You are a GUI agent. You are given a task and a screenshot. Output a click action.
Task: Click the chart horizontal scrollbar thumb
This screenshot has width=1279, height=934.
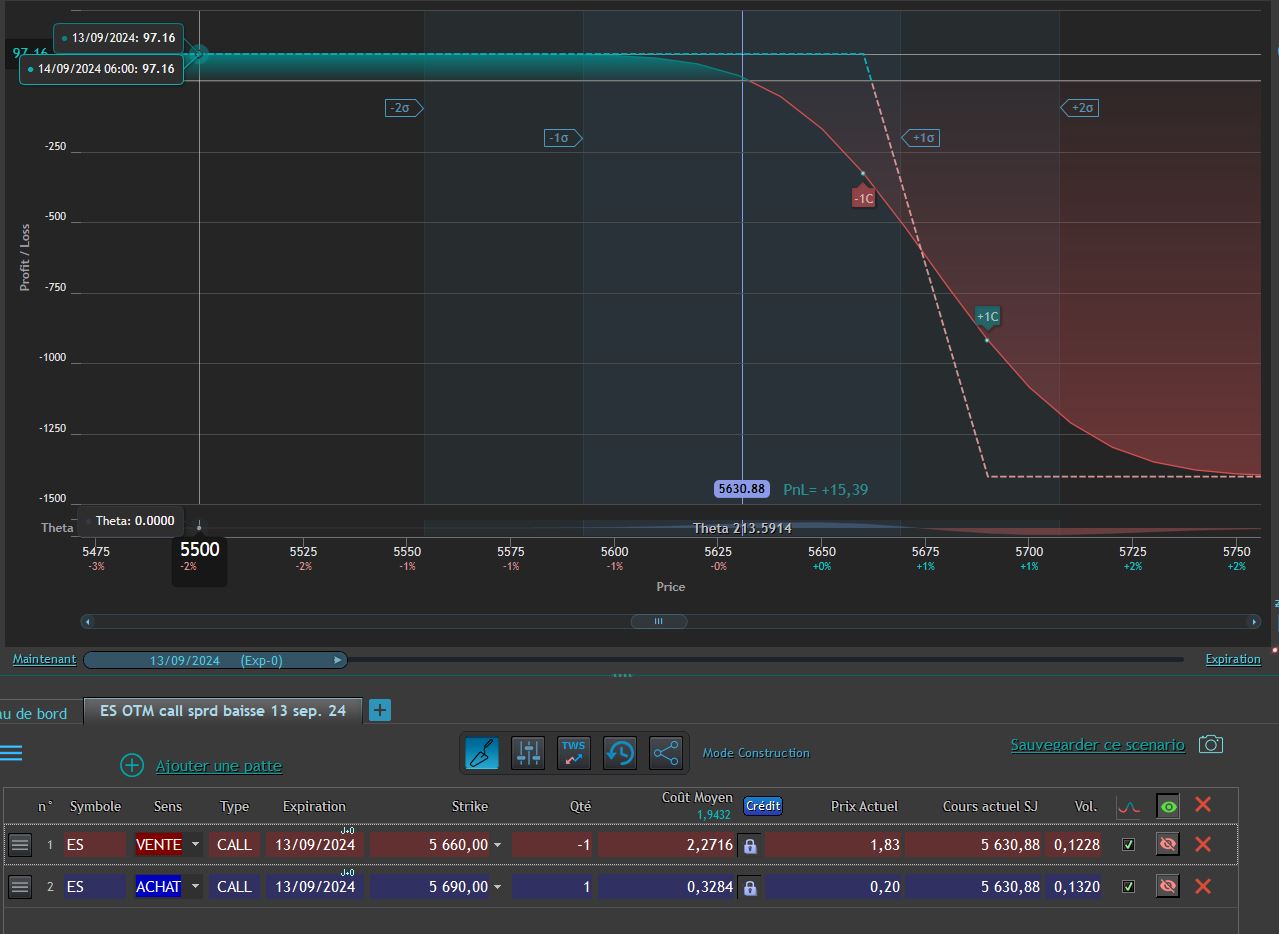[658, 621]
